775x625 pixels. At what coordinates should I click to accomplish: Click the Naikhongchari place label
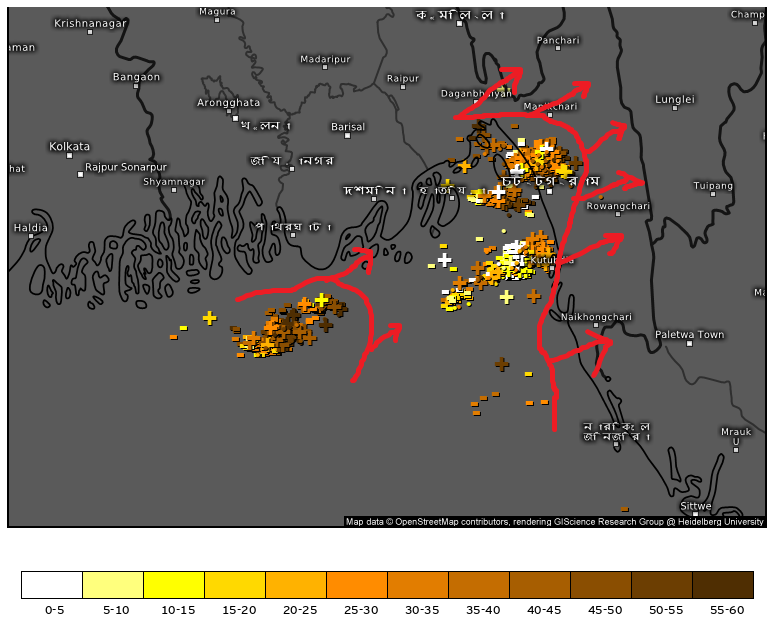tap(596, 317)
